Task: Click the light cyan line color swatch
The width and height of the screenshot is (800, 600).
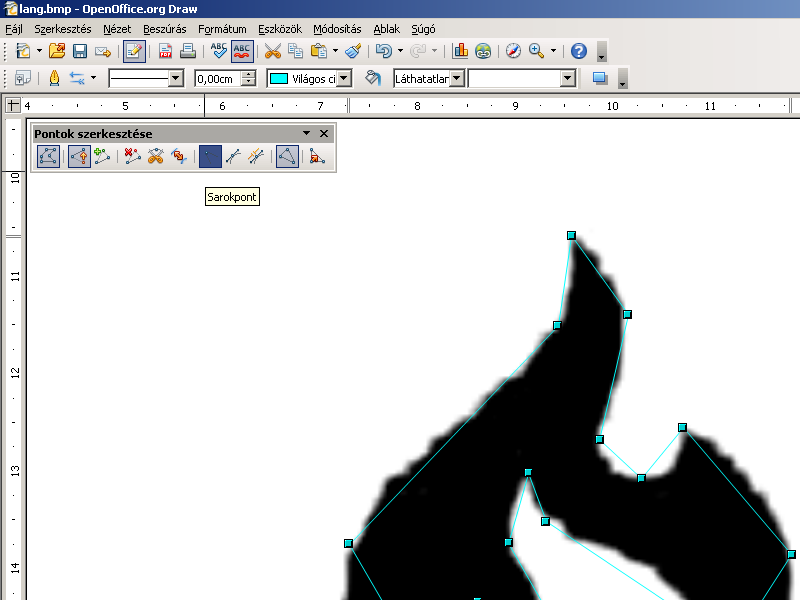Action: [x=279, y=79]
